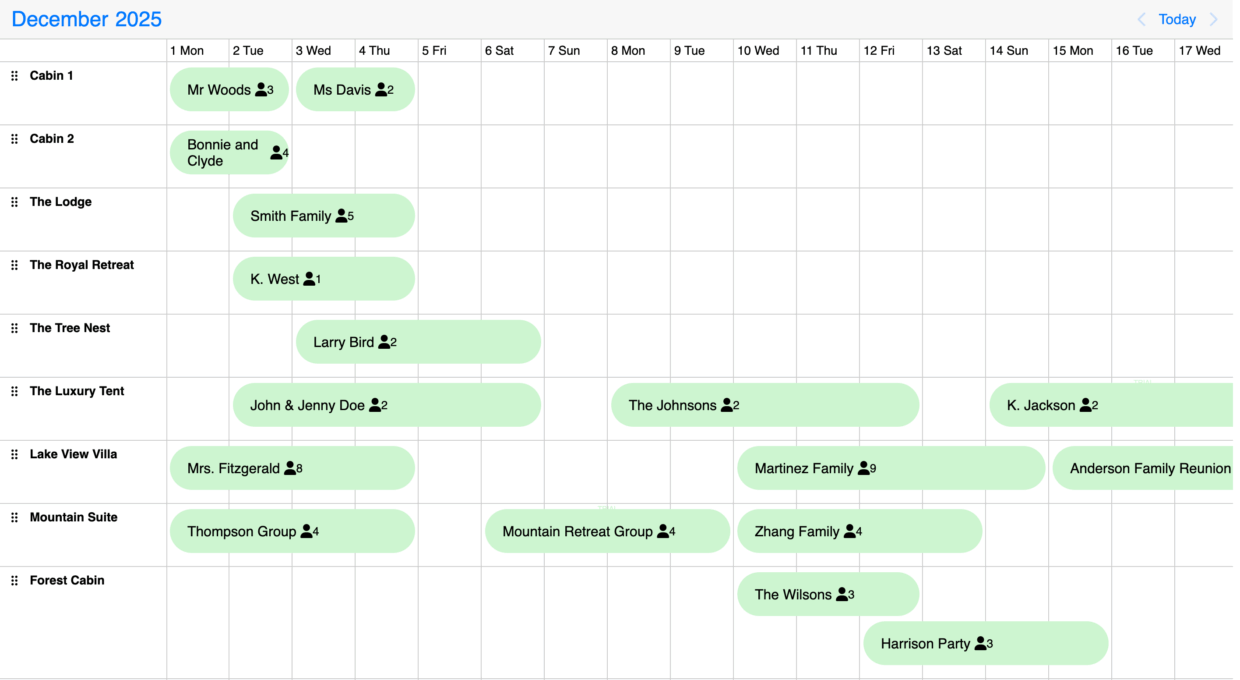Click the Forest Cabin drag handle
Screen dimensions: 1240x680
coord(14,580)
